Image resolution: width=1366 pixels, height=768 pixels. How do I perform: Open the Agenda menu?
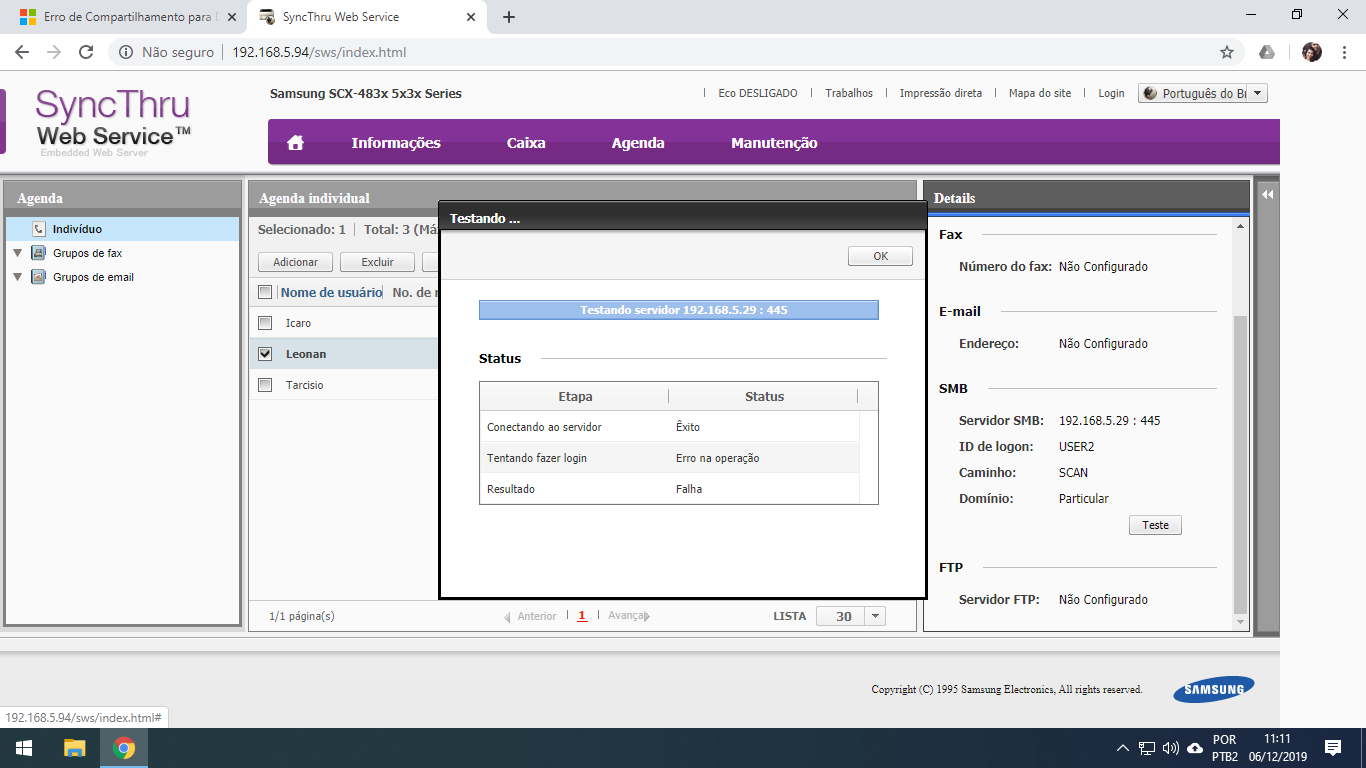pos(638,143)
